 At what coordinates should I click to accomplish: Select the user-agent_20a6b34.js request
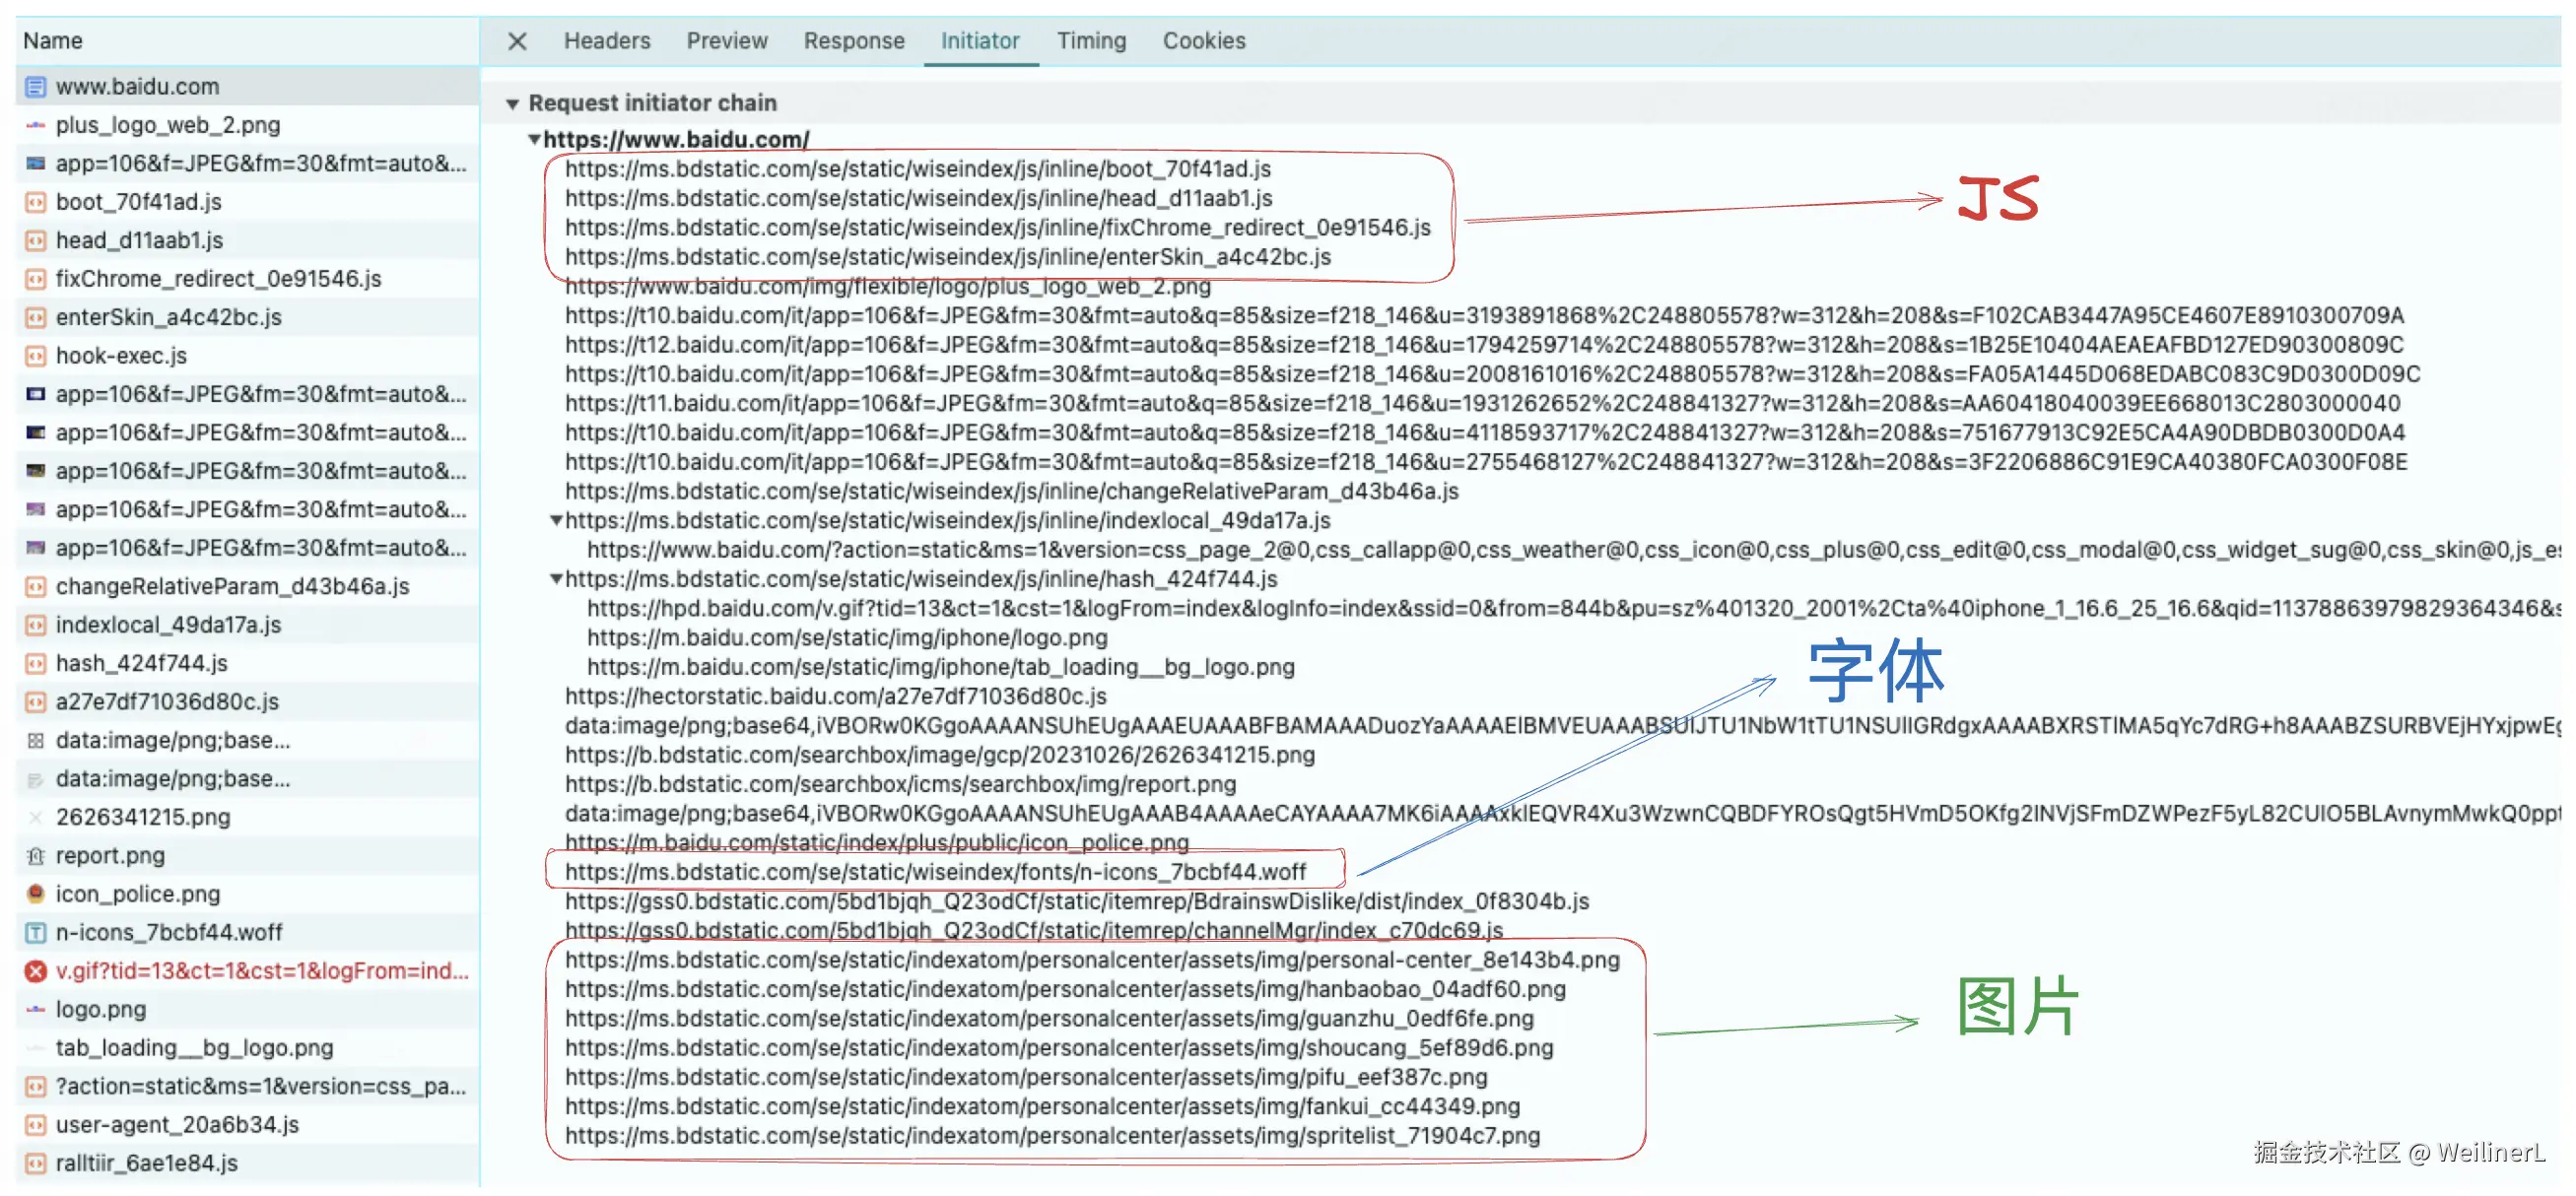pyautogui.click(x=177, y=1124)
